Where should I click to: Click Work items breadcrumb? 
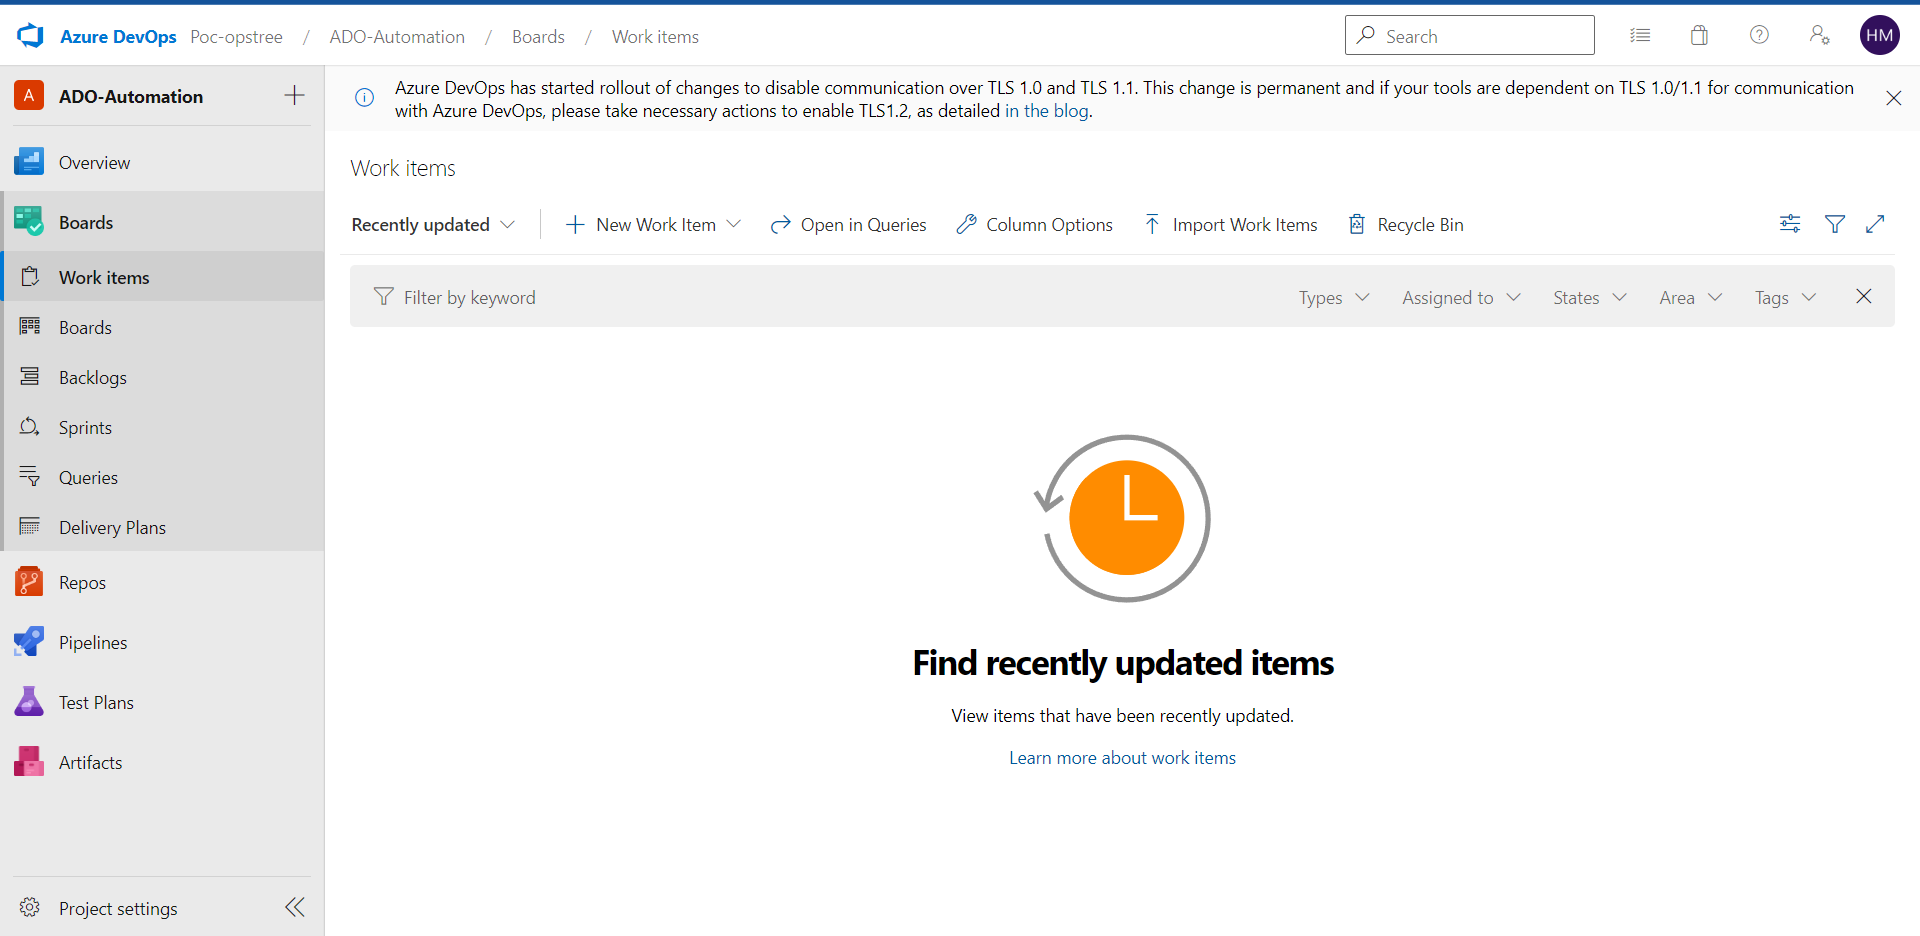[655, 37]
